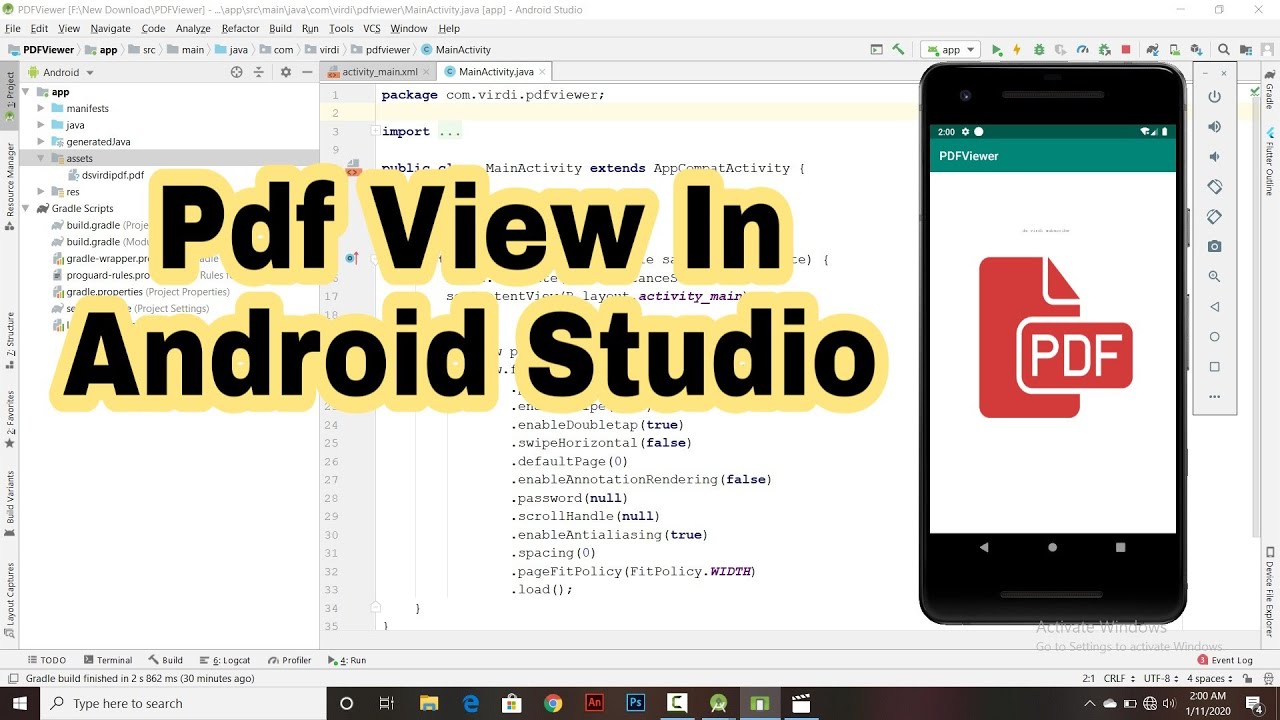Open the profiler gauge icon in toolbar
Screen dimensions: 1280x720
[x=1082, y=50]
